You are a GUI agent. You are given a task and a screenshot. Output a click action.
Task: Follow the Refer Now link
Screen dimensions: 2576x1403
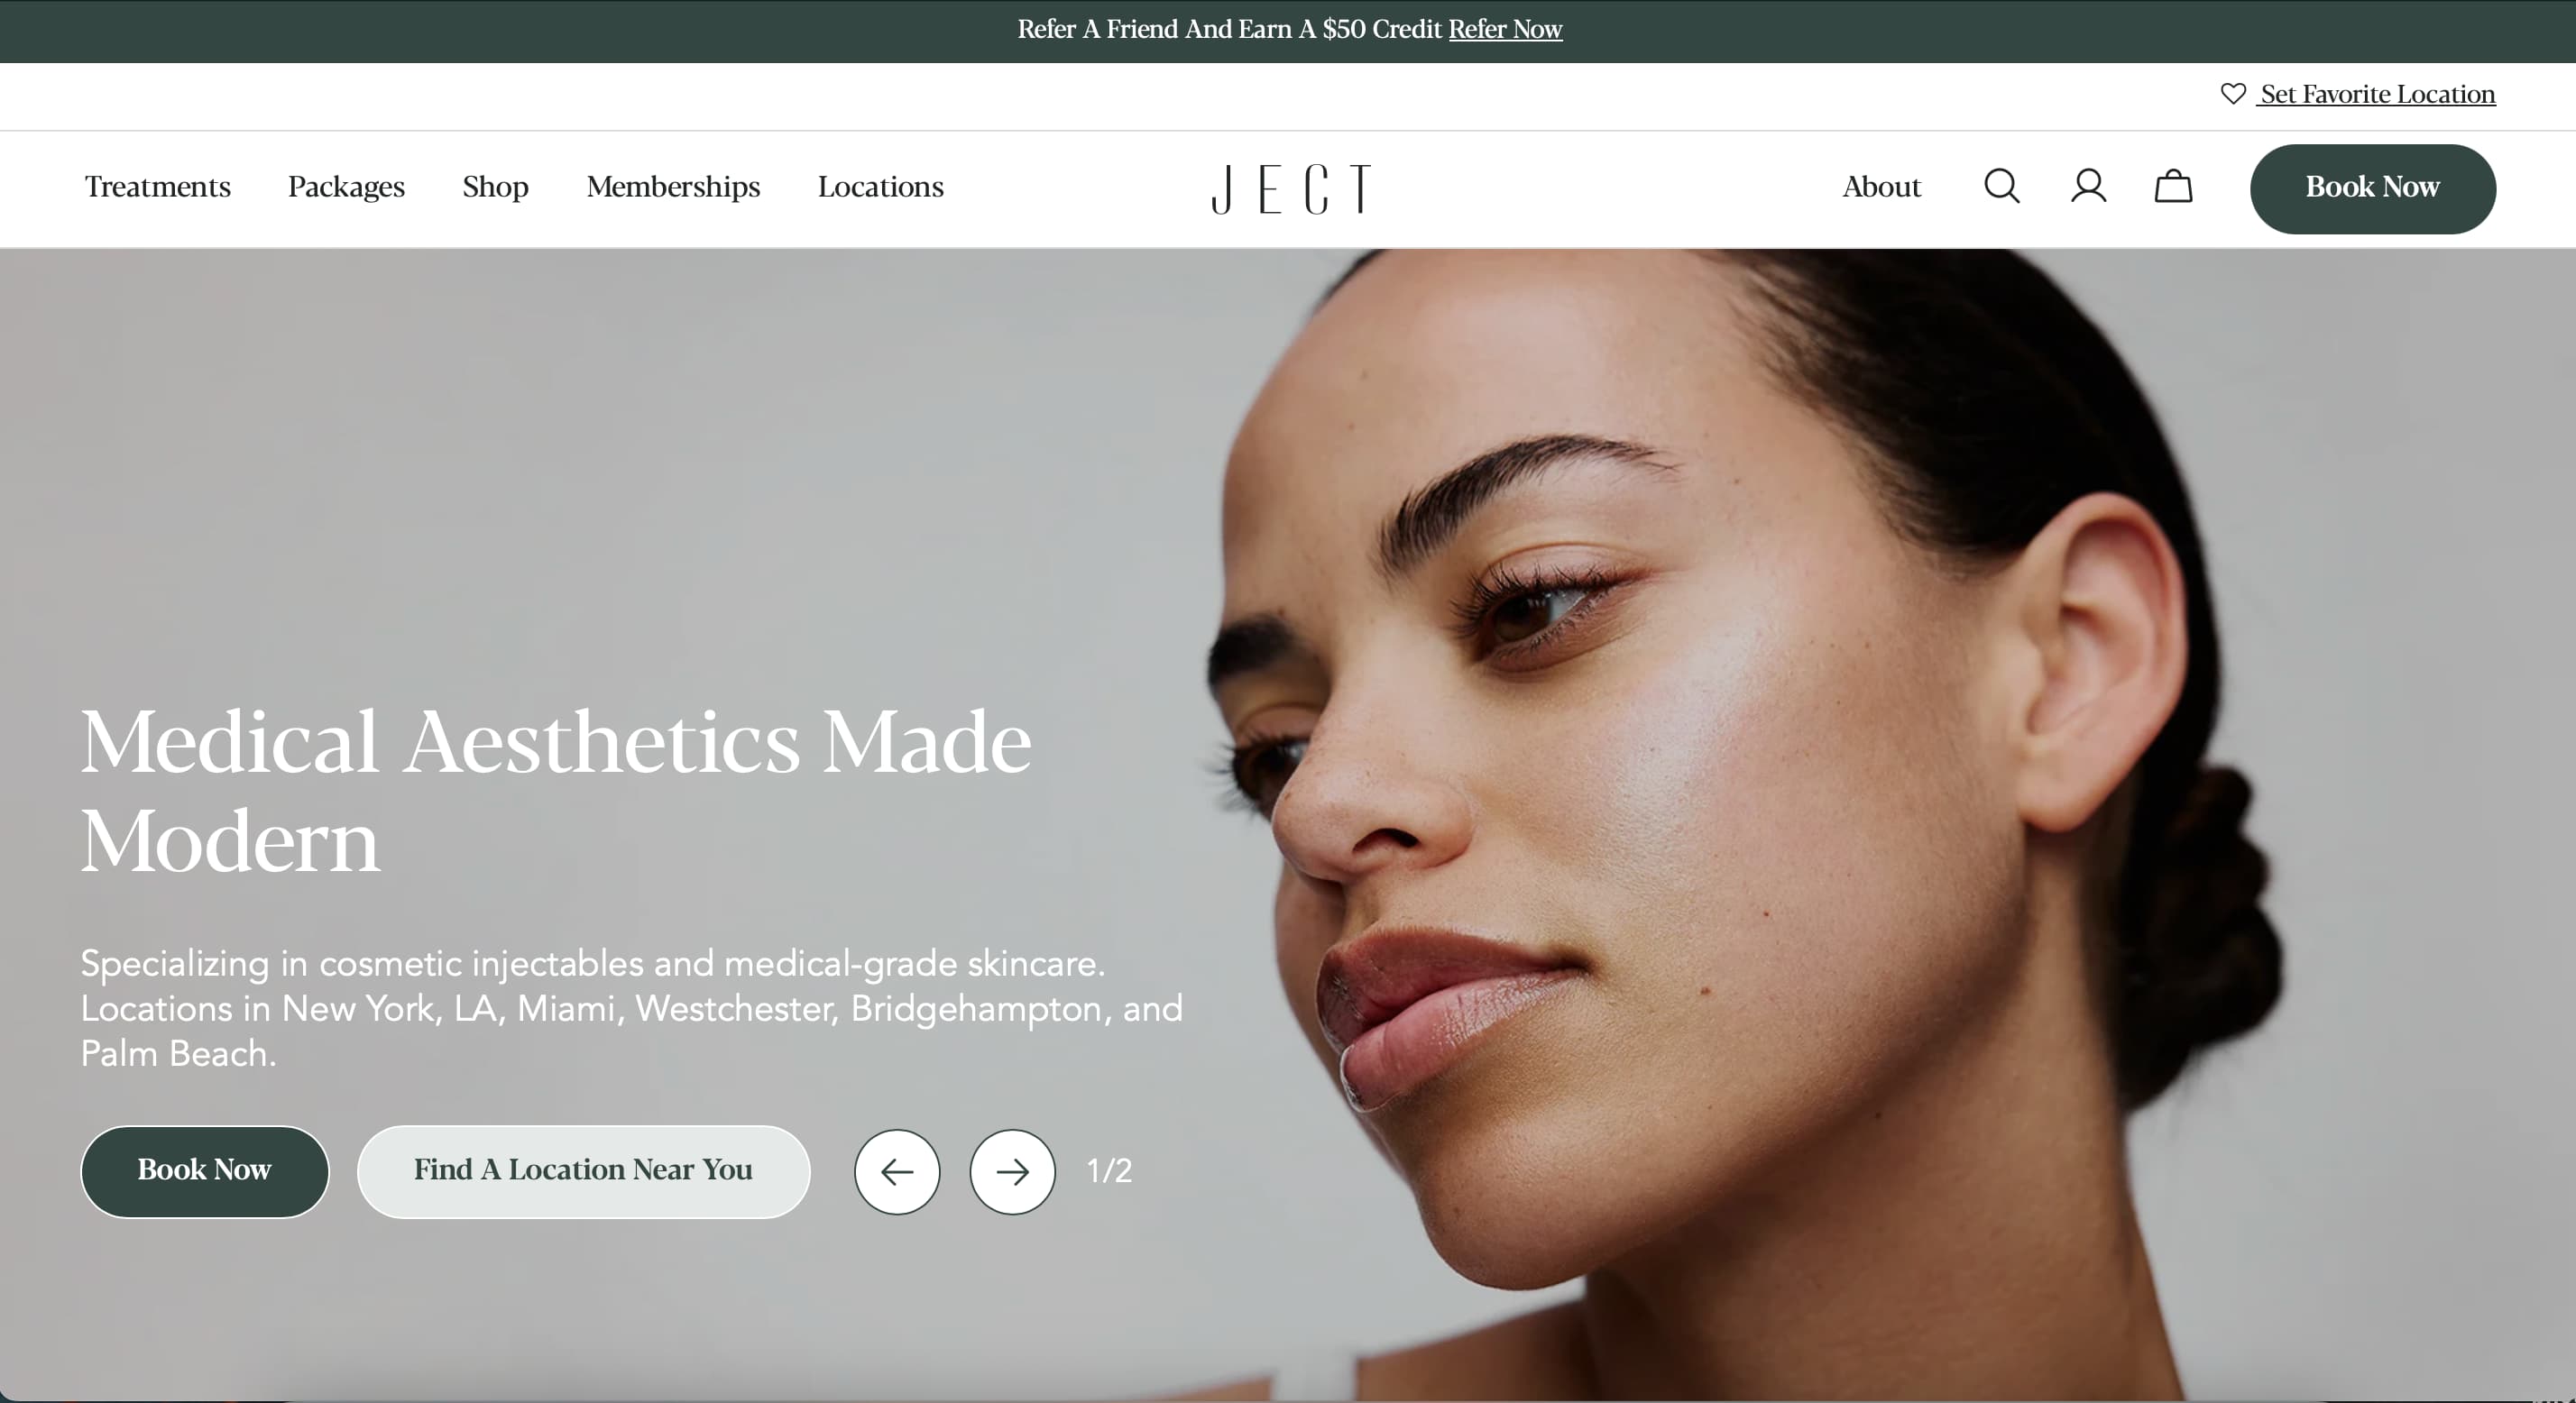tap(1505, 29)
